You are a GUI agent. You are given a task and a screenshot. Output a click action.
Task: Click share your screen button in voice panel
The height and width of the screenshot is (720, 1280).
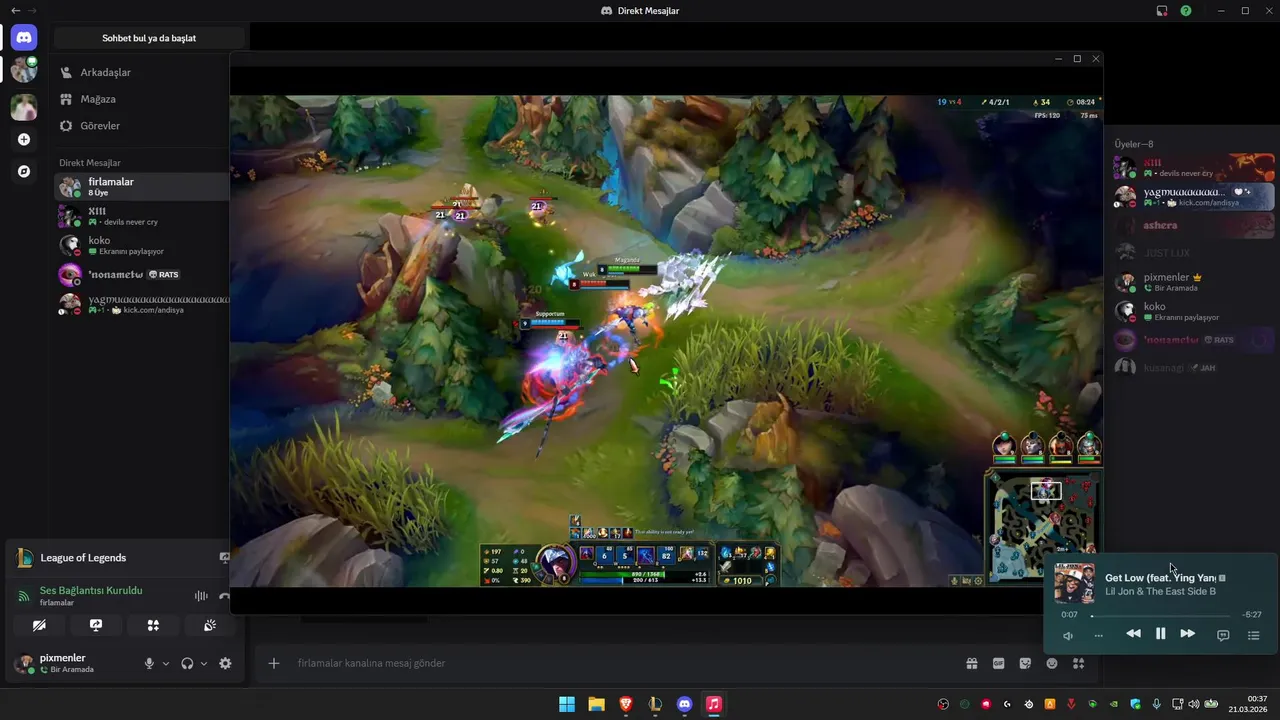pos(96,625)
